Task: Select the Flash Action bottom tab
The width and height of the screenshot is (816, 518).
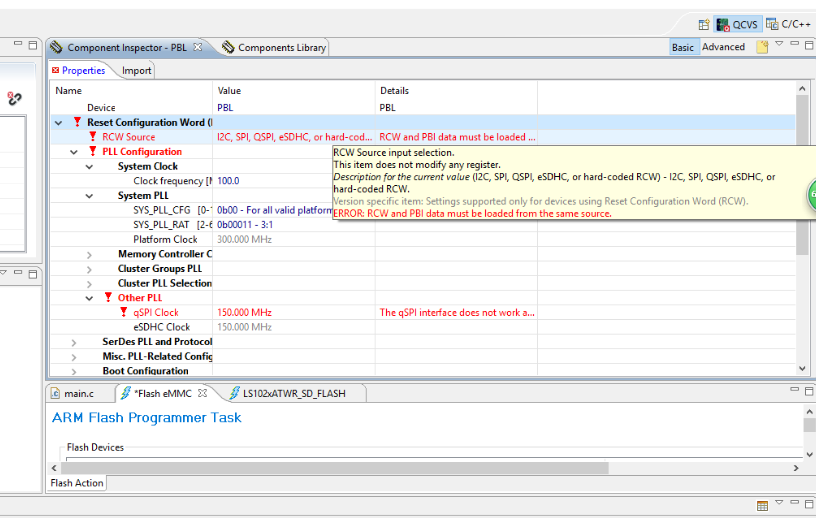Action: coord(77,483)
